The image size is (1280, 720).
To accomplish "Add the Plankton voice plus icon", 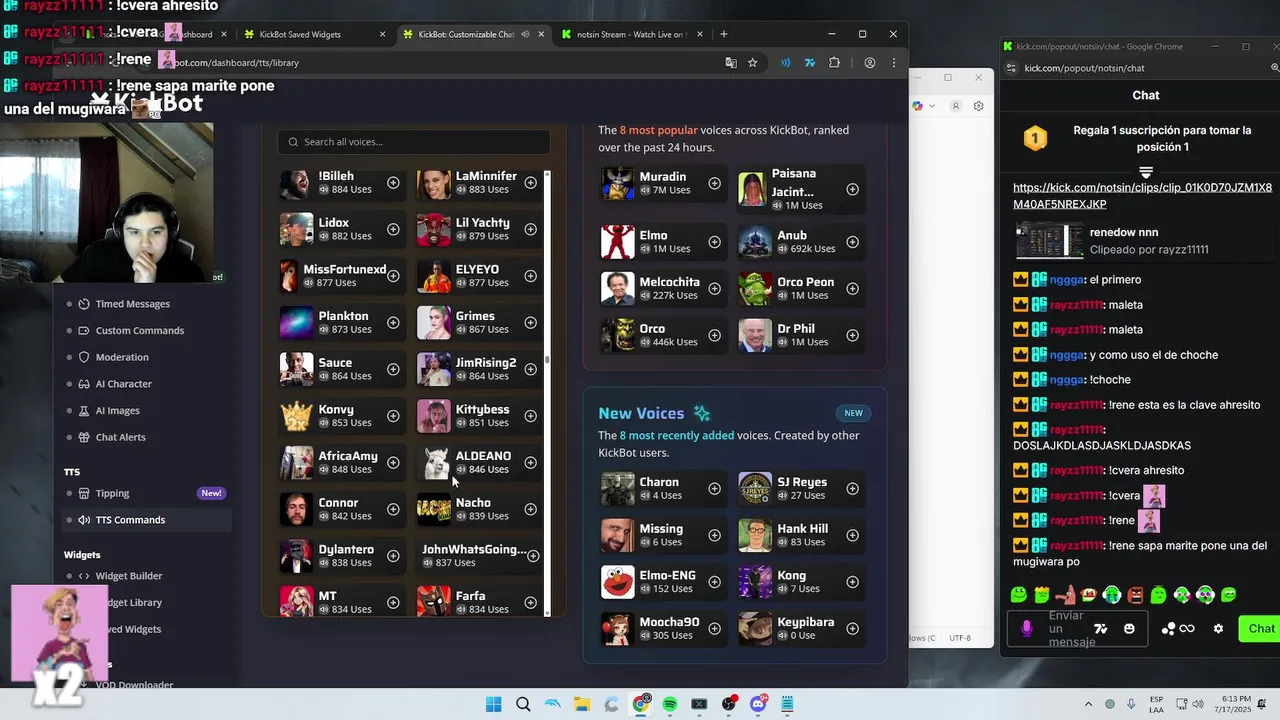I will 393,323.
